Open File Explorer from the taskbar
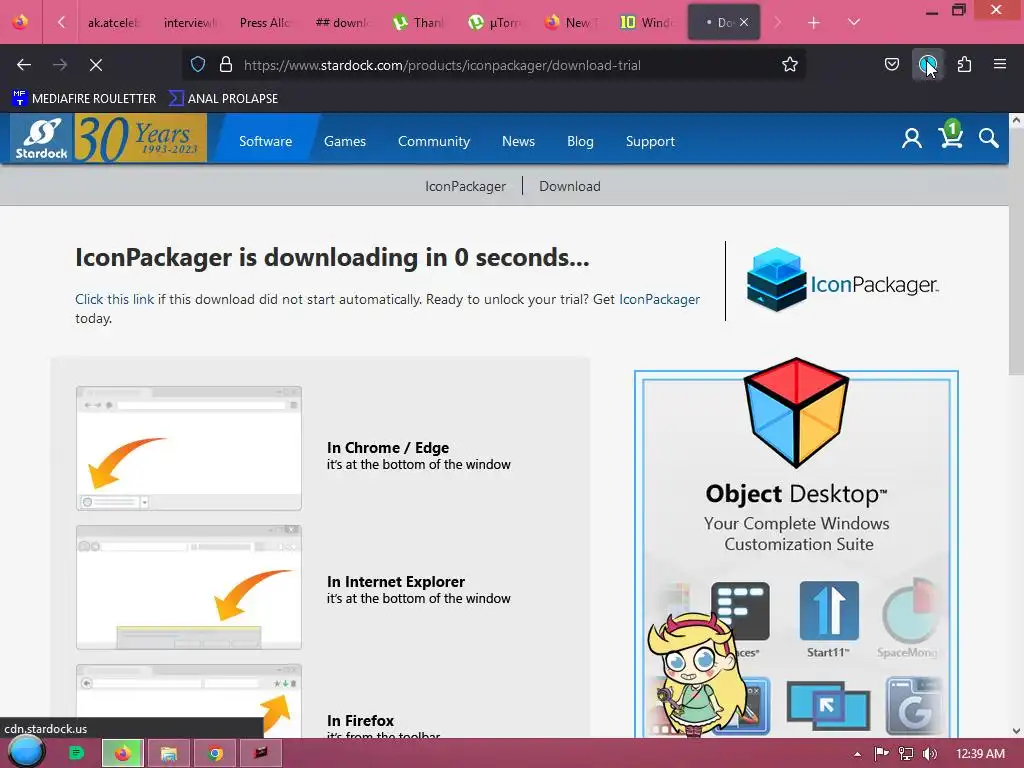Image resolution: width=1024 pixels, height=768 pixels. pyautogui.click(x=168, y=754)
